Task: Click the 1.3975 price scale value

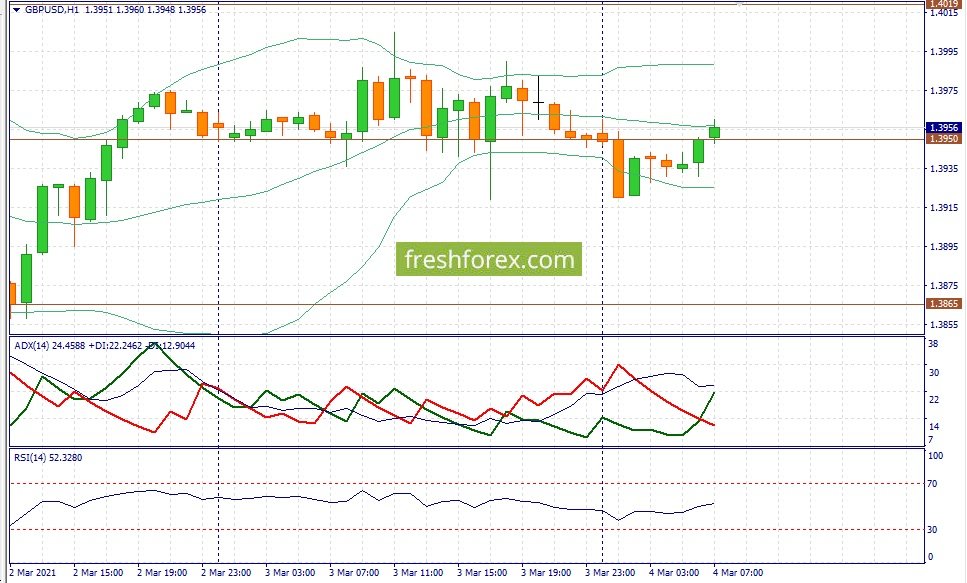Action: pyautogui.click(x=944, y=91)
